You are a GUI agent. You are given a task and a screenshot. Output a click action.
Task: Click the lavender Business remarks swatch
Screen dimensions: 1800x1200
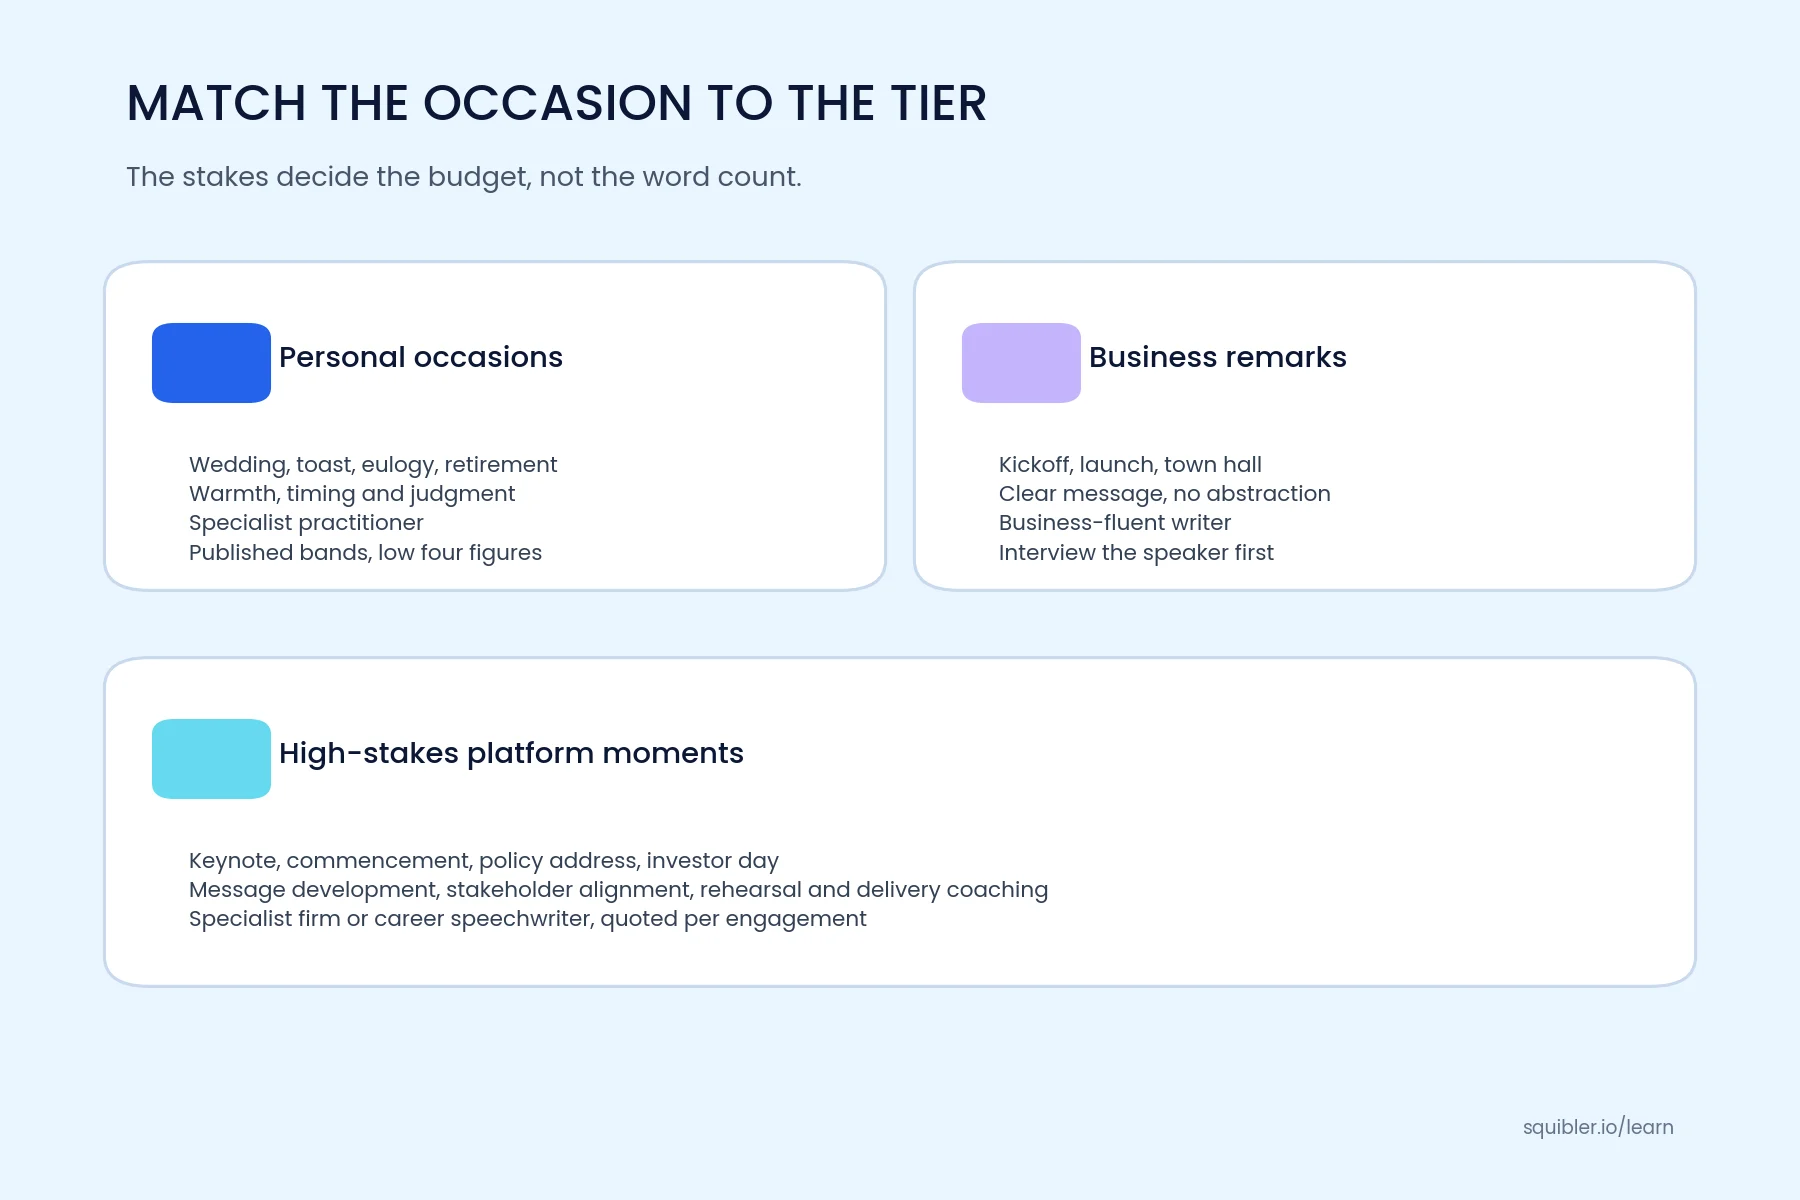(1021, 363)
